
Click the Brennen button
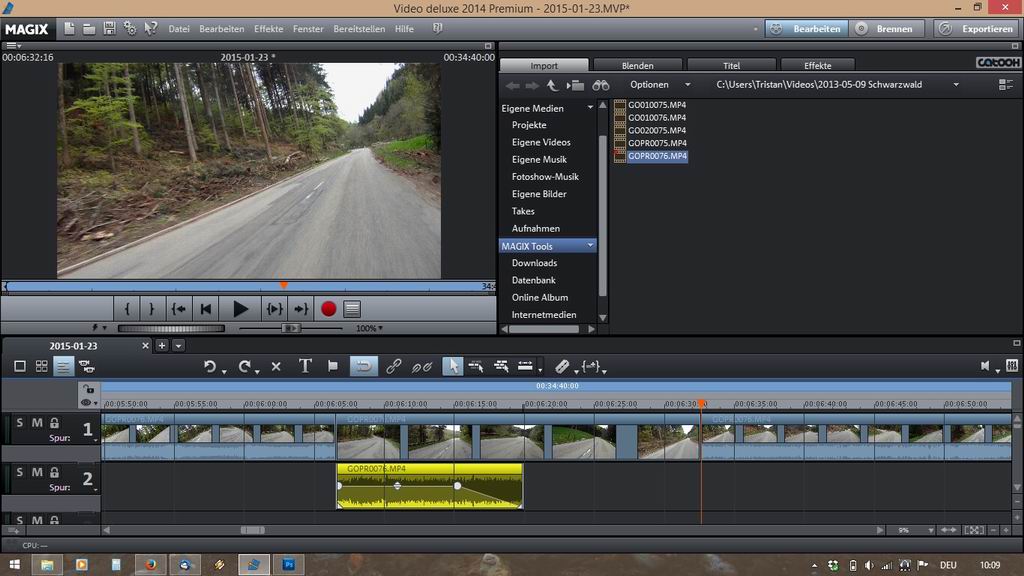pos(885,29)
